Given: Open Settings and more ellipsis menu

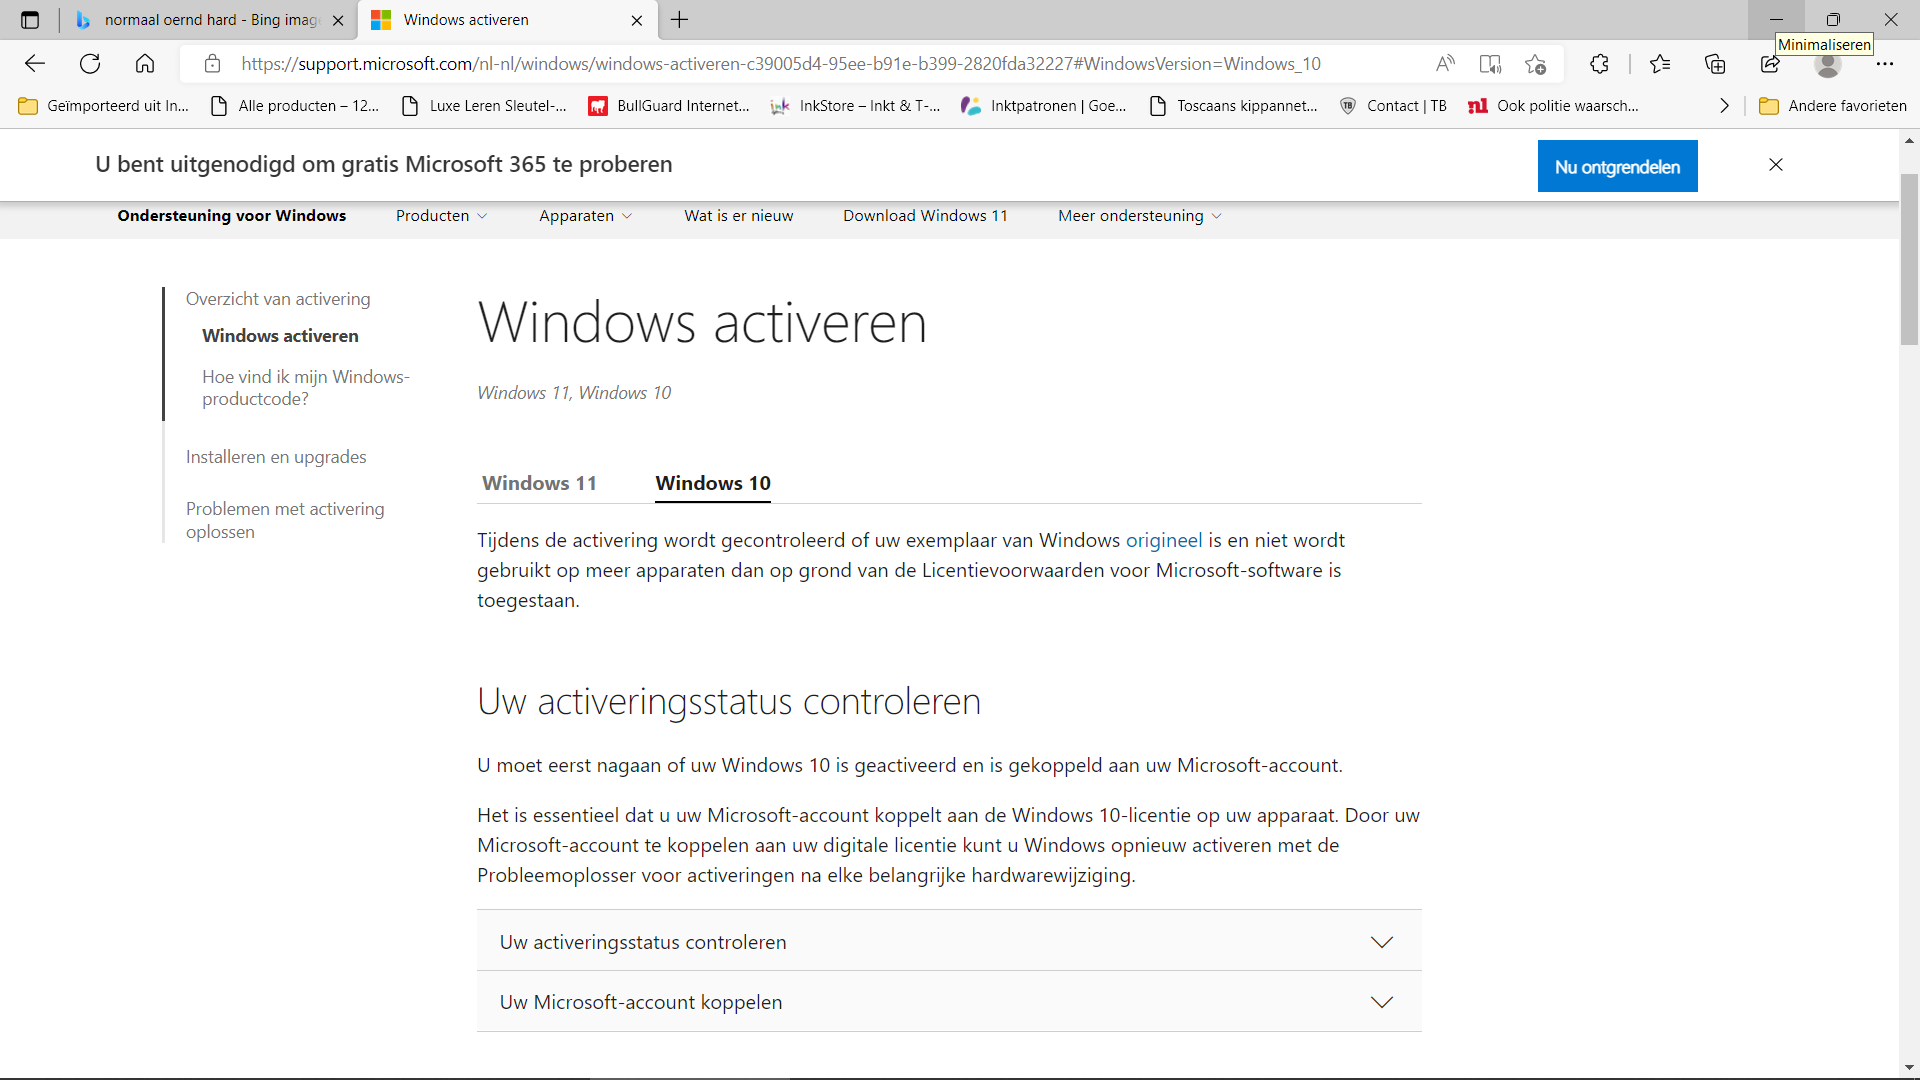Looking at the screenshot, I should click(1885, 64).
